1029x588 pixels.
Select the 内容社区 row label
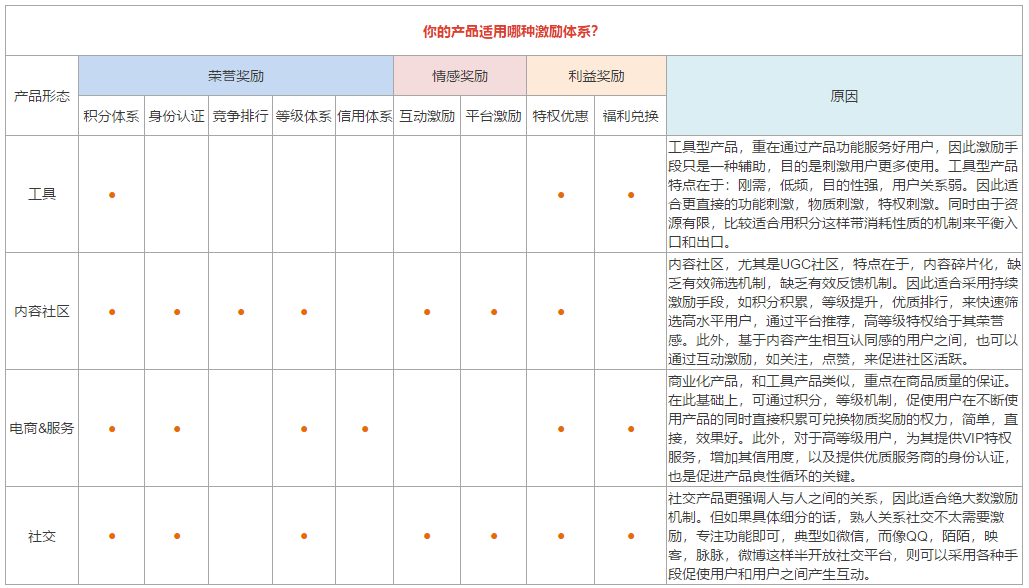tap(42, 311)
